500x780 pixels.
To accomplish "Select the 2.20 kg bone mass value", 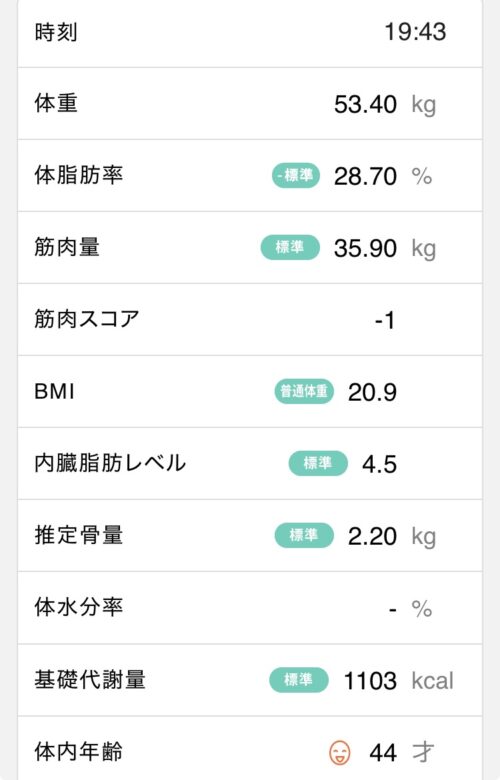I will coord(392,537).
